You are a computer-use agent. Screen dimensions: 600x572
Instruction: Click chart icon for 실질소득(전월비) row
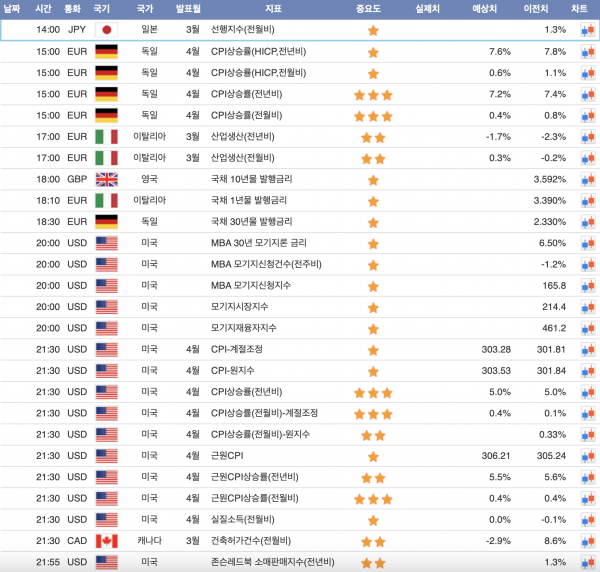coord(587,520)
